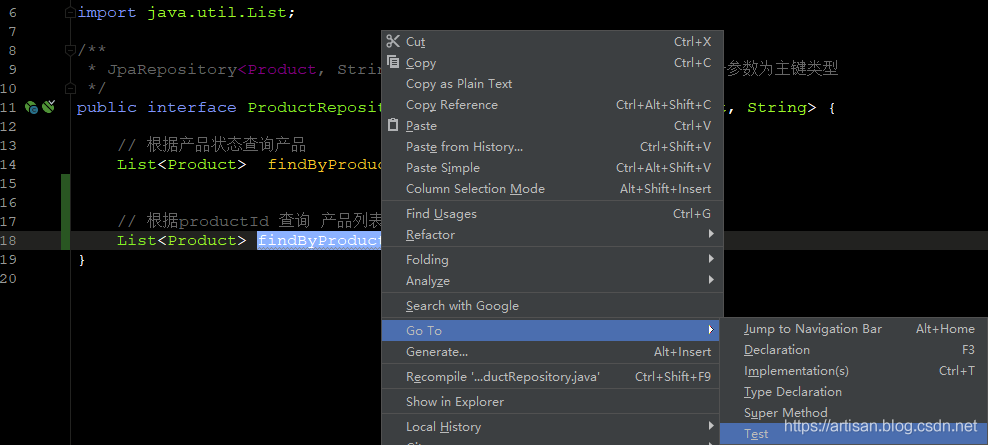988x445 pixels.
Task: Select Column Selection Mode
Action: (475, 189)
